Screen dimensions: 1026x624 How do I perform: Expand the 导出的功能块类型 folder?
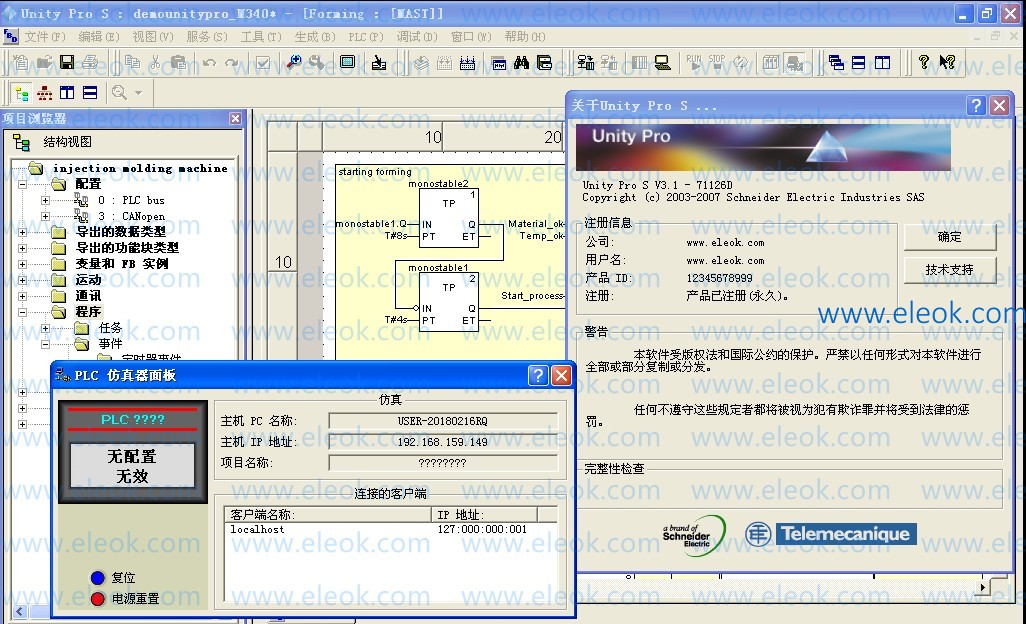[22, 248]
